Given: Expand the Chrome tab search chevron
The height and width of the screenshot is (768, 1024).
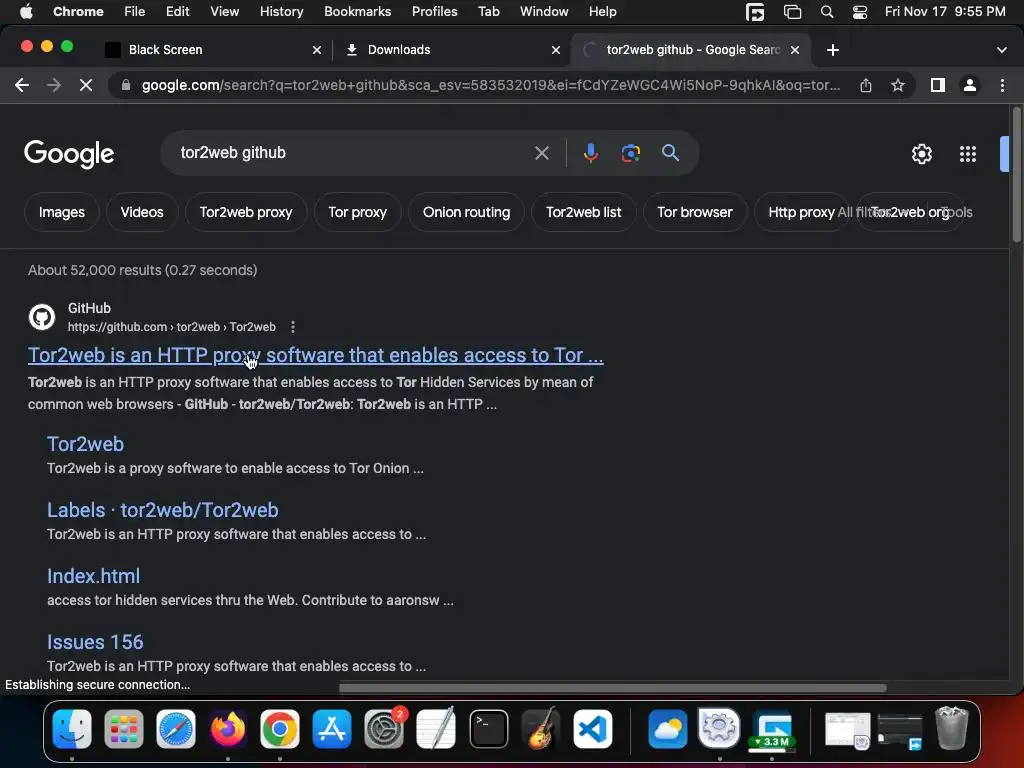Looking at the screenshot, I should click(1001, 50).
